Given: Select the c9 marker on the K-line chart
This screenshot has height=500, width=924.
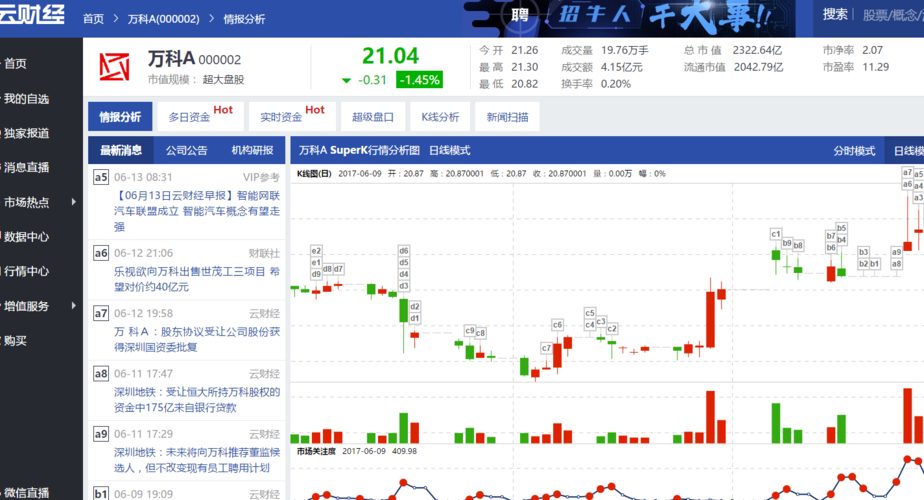Looking at the screenshot, I should [x=470, y=330].
